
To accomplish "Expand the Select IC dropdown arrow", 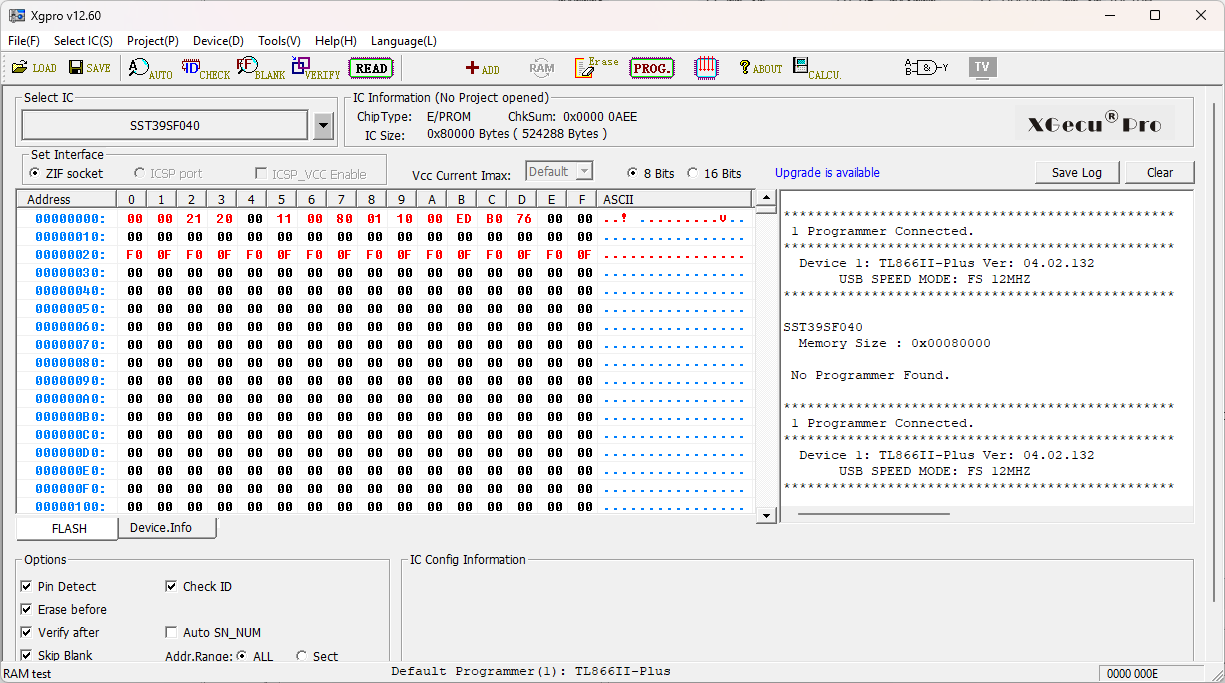I will (323, 126).
